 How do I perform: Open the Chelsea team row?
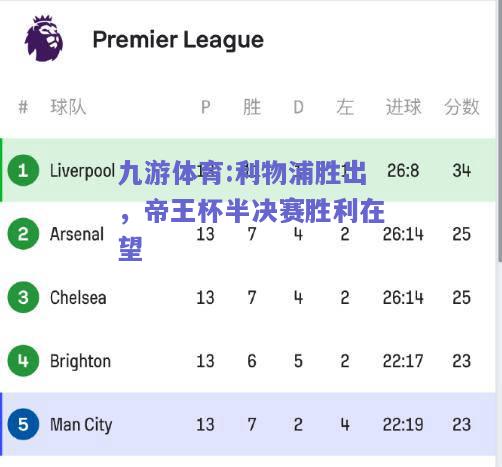click(248, 297)
